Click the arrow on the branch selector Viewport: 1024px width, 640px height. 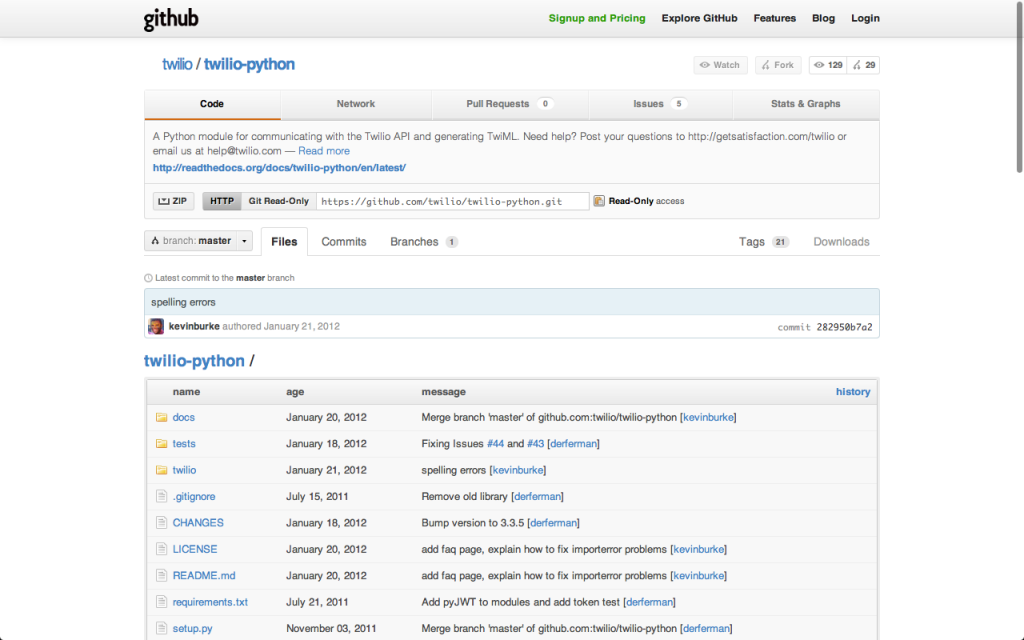(x=244, y=241)
